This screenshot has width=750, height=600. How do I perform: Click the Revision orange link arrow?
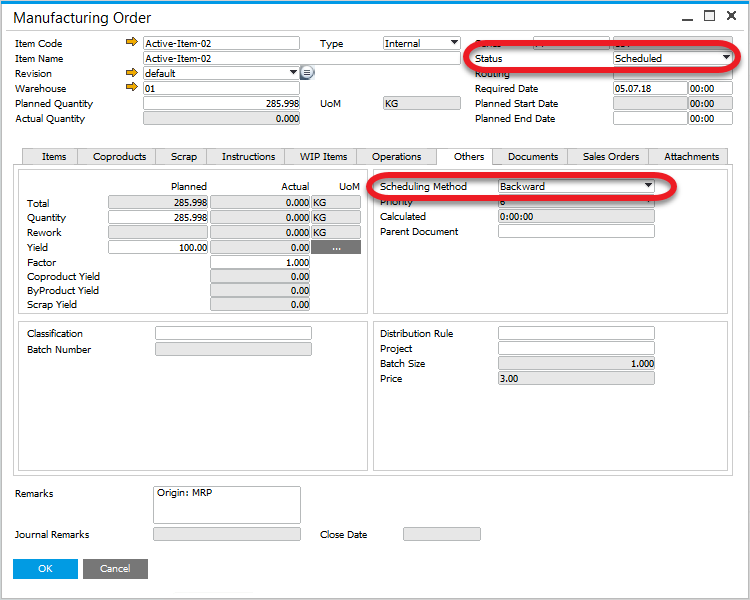click(131, 73)
